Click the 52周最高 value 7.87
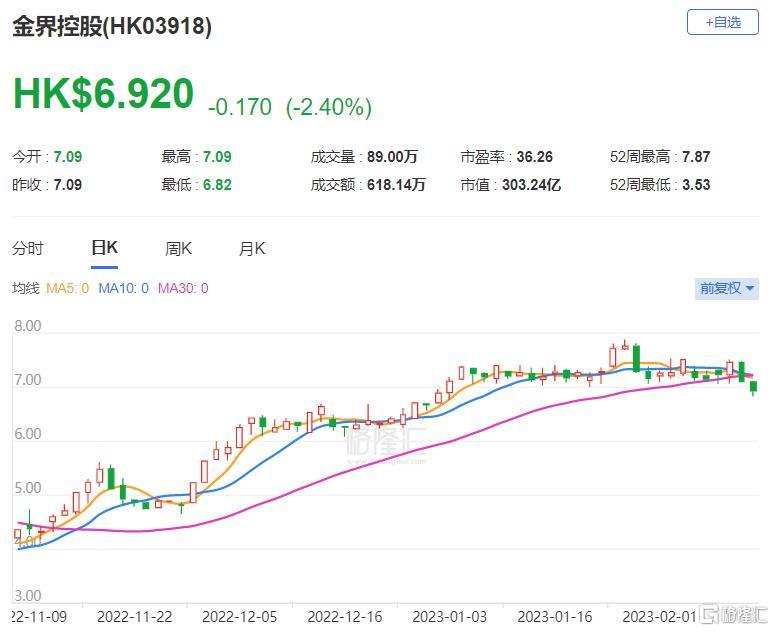This screenshot has height=631, width=774. 696,157
